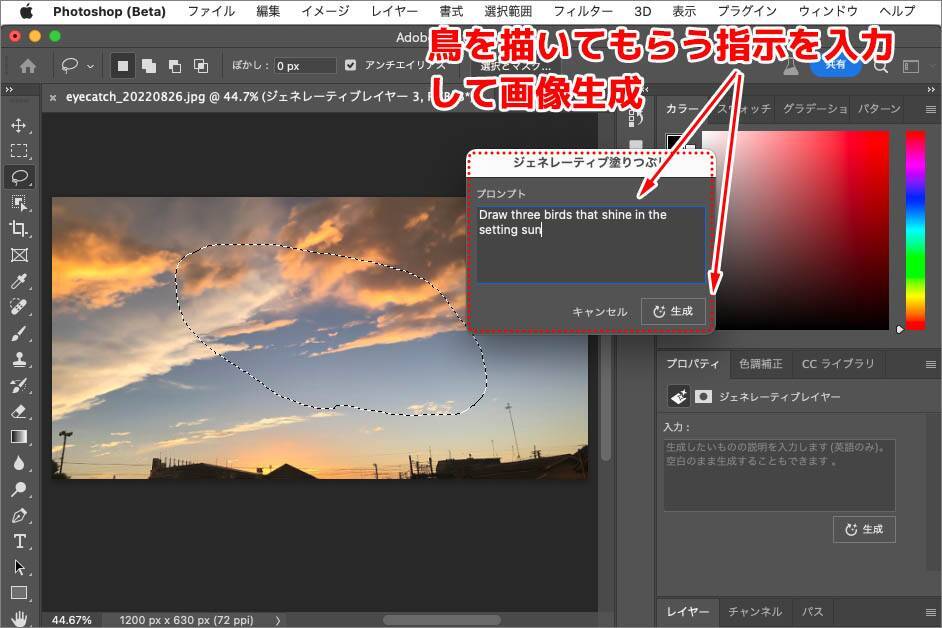Switch to the チャンネル tab
Viewport: 942px width, 628px height.
[x=754, y=611]
